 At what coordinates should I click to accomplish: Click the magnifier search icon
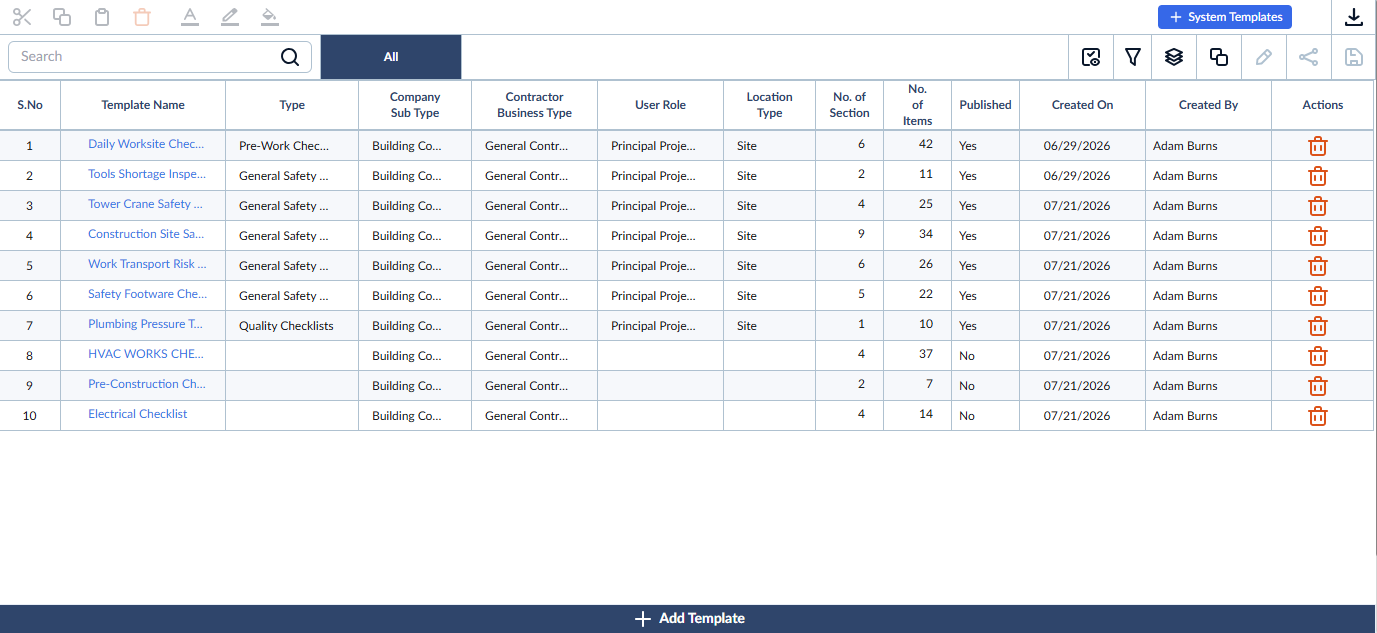coord(290,57)
